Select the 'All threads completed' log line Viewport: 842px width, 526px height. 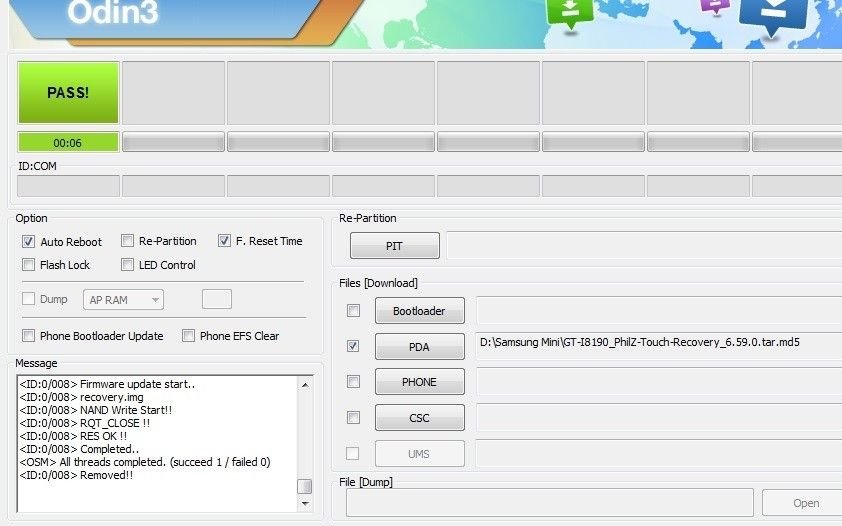coord(145,462)
